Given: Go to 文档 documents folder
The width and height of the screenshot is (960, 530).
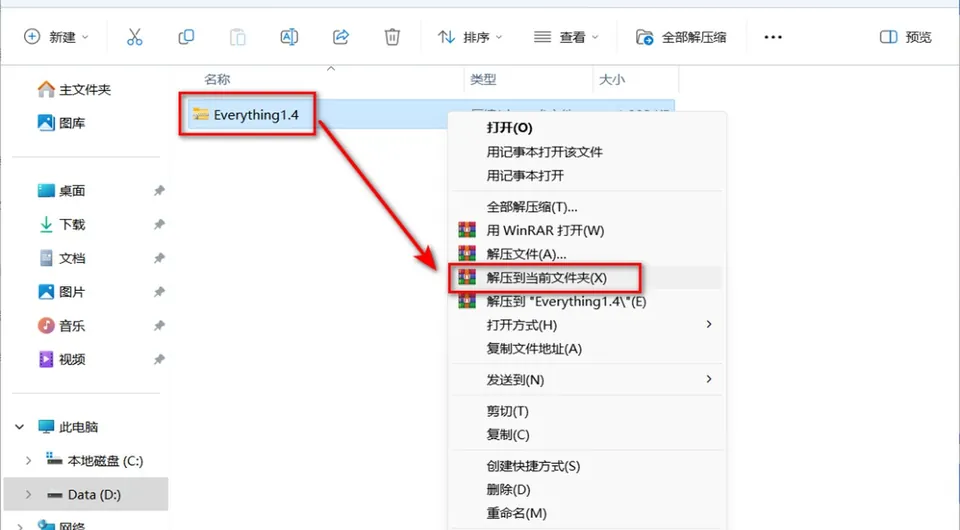Looking at the screenshot, I should tap(61, 258).
